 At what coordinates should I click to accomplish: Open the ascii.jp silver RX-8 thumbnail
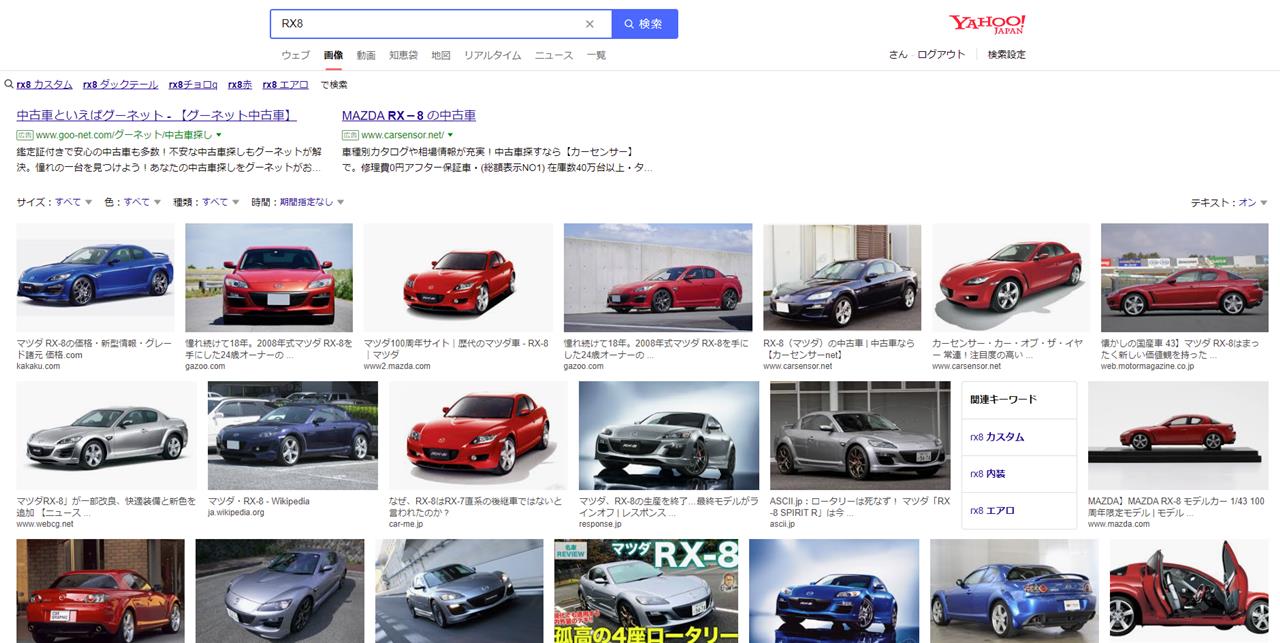pos(860,435)
